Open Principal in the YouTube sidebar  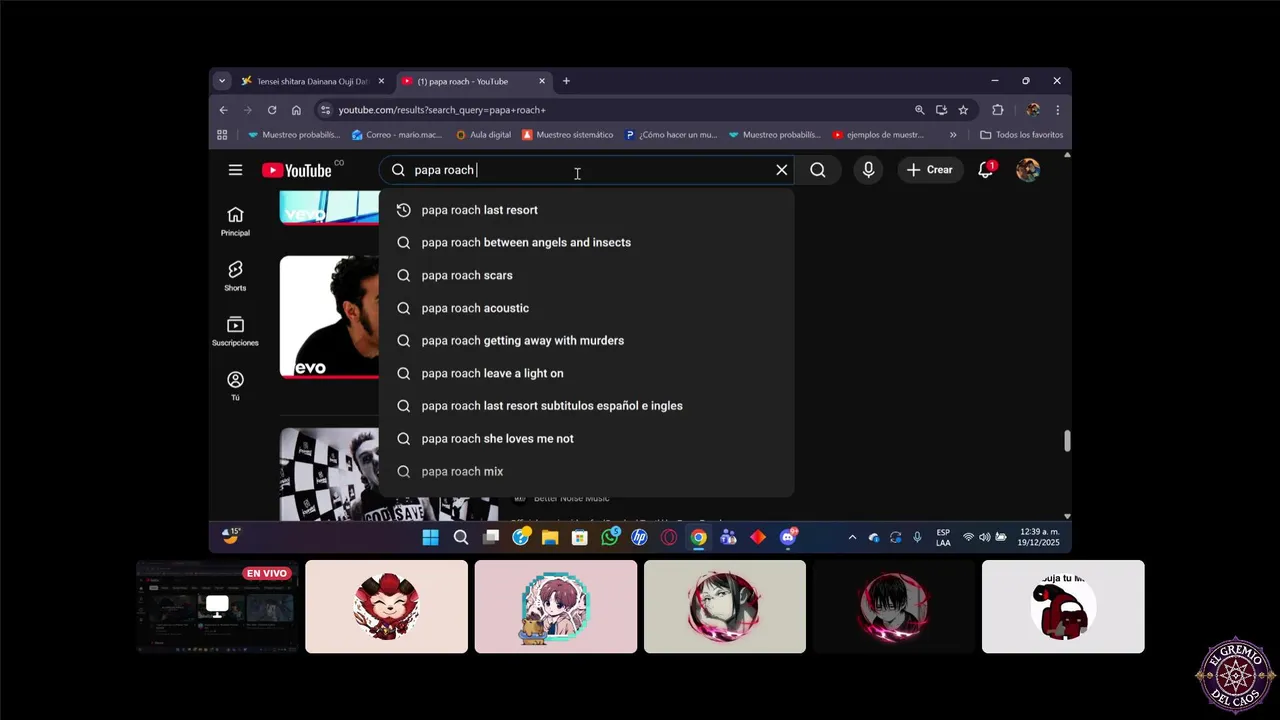pos(235,221)
